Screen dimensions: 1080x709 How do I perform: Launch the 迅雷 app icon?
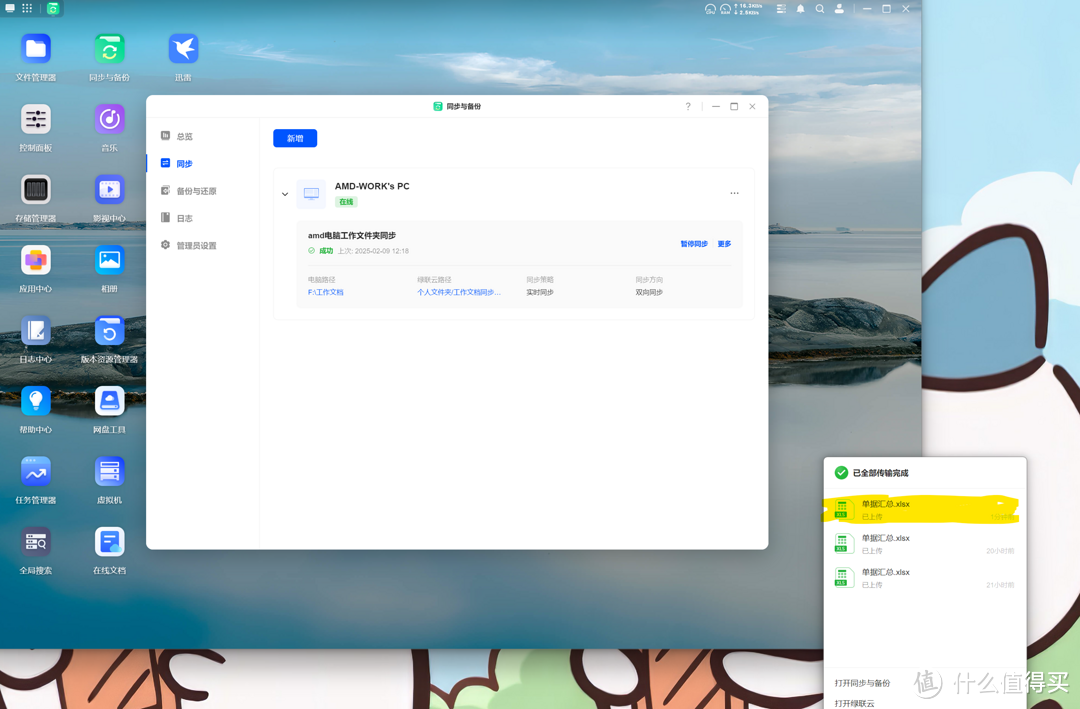tap(183, 49)
